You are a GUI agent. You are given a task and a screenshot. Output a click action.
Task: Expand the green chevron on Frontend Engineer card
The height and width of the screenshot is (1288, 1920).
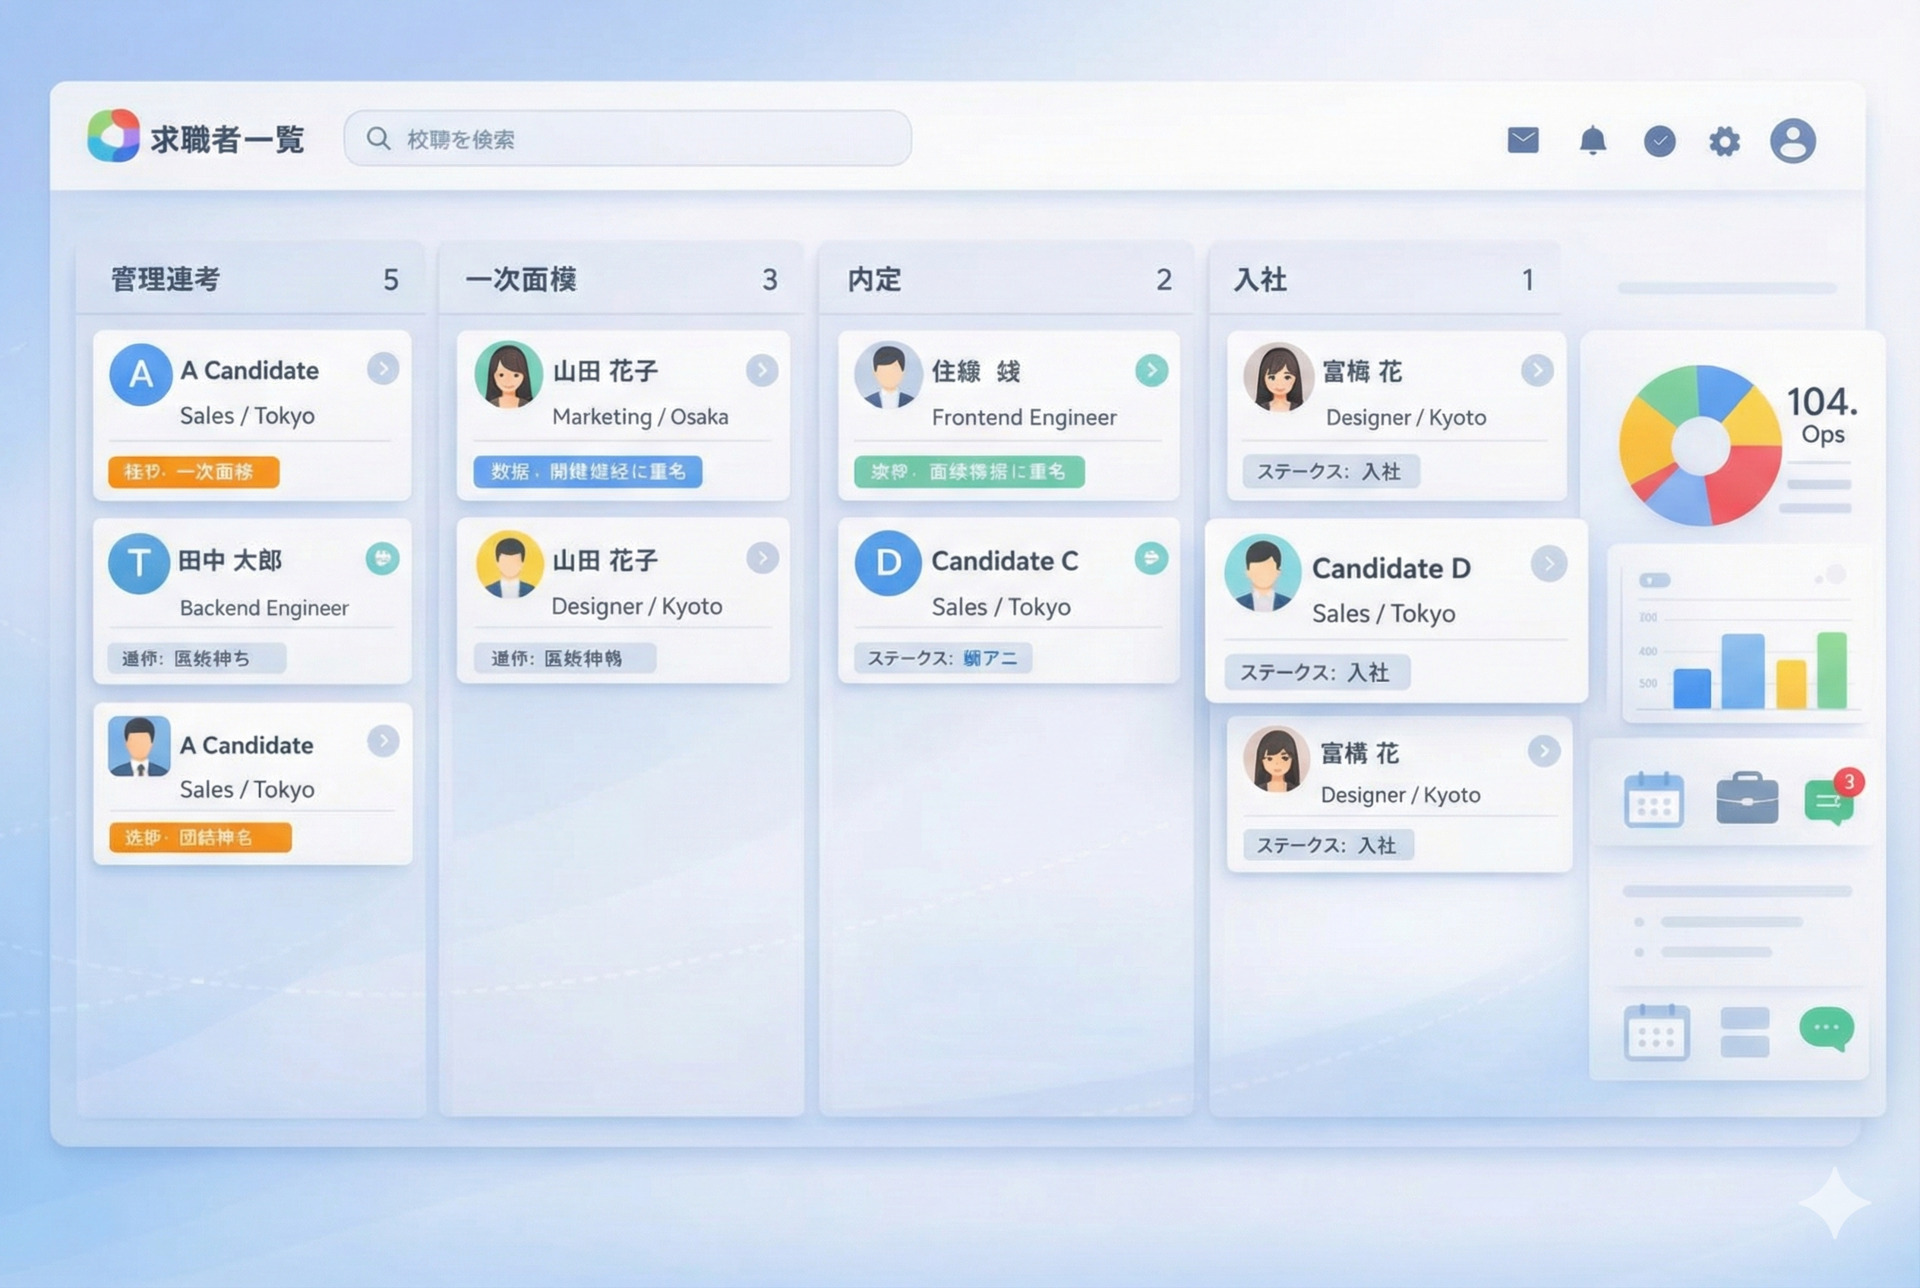click(1151, 371)
